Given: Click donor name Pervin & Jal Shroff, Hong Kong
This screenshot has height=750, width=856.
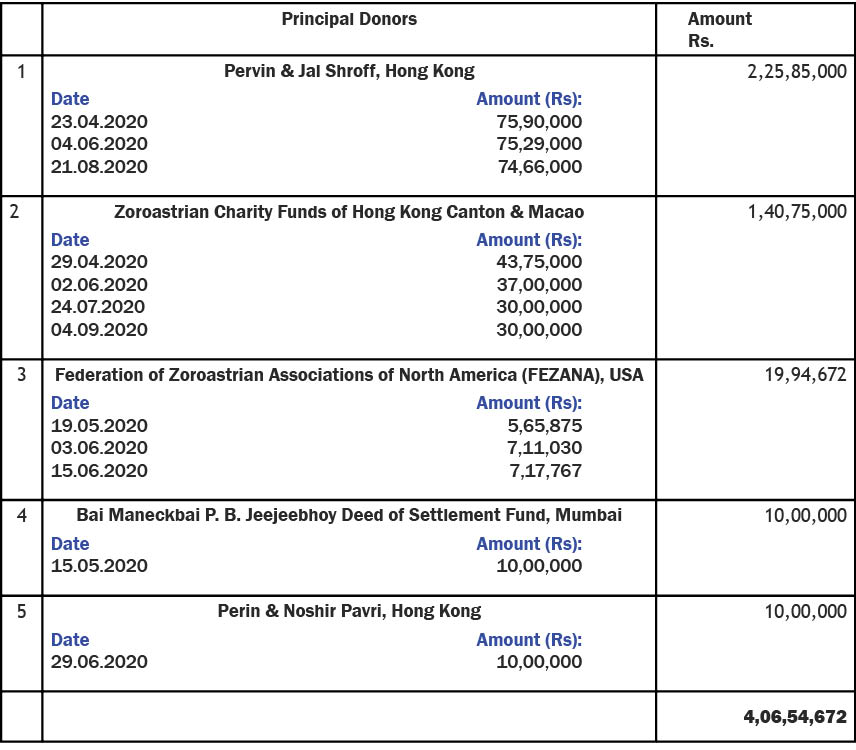Looking at the screenshot, I should (x=349, y=71).
